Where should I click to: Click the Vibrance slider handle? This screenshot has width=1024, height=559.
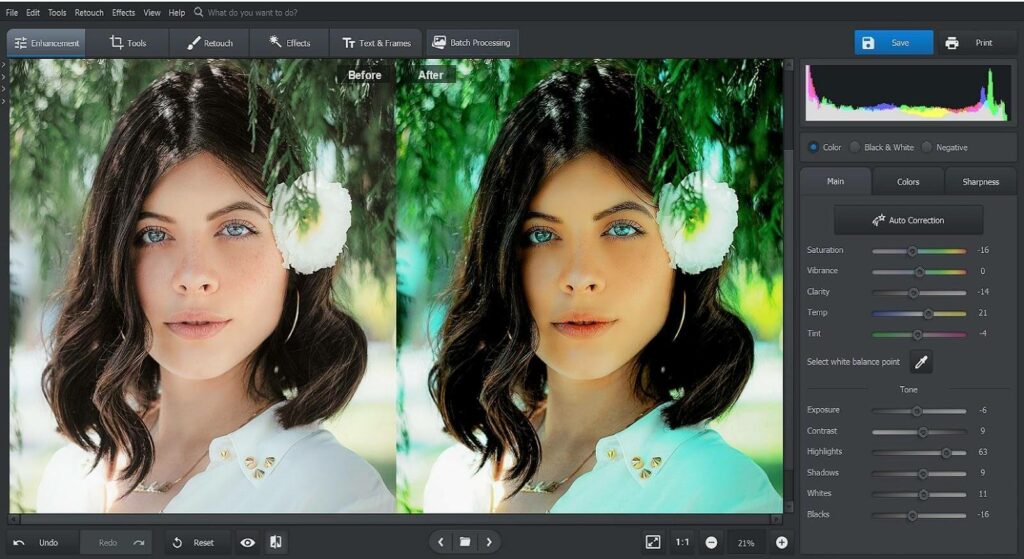pyautogui.click(x=920, y=272)
